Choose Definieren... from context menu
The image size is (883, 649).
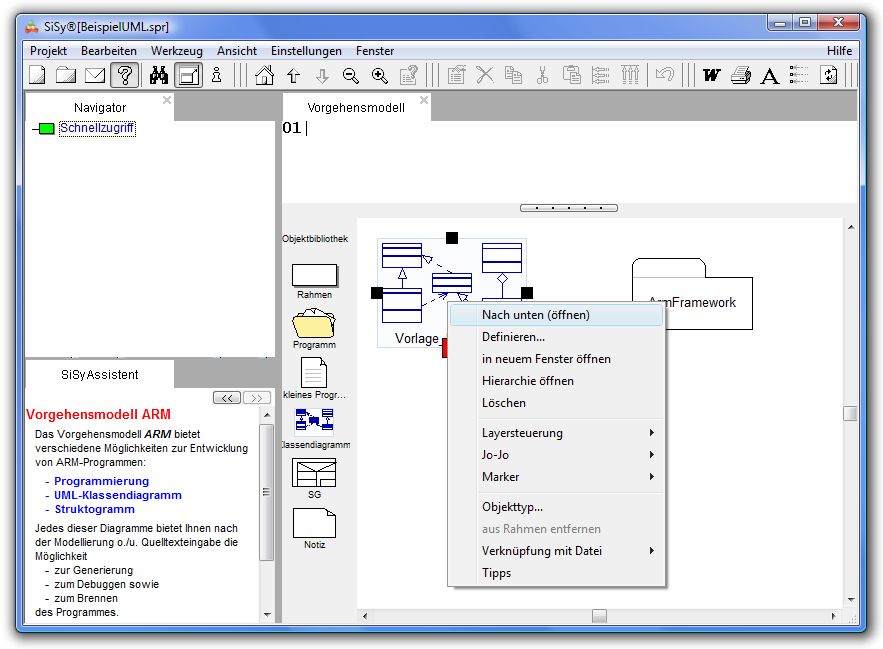tap(556, 337)
